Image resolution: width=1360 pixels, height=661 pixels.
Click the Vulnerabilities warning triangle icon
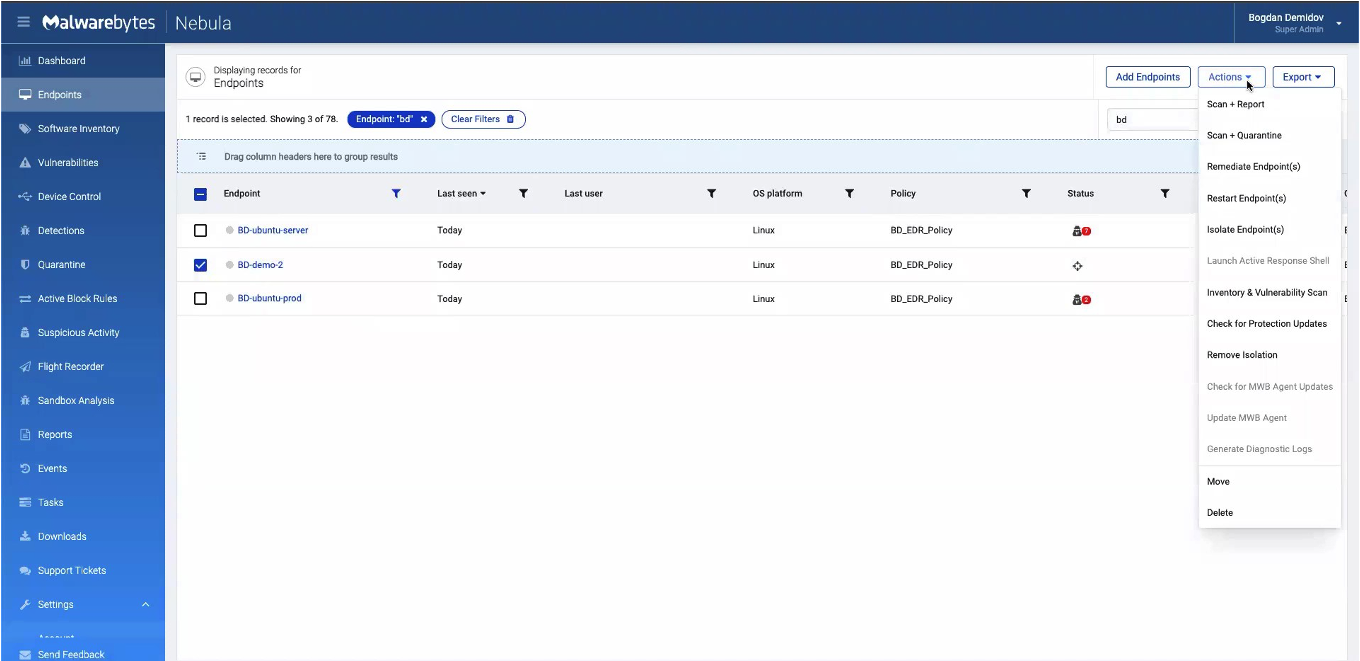click(26, 163)
